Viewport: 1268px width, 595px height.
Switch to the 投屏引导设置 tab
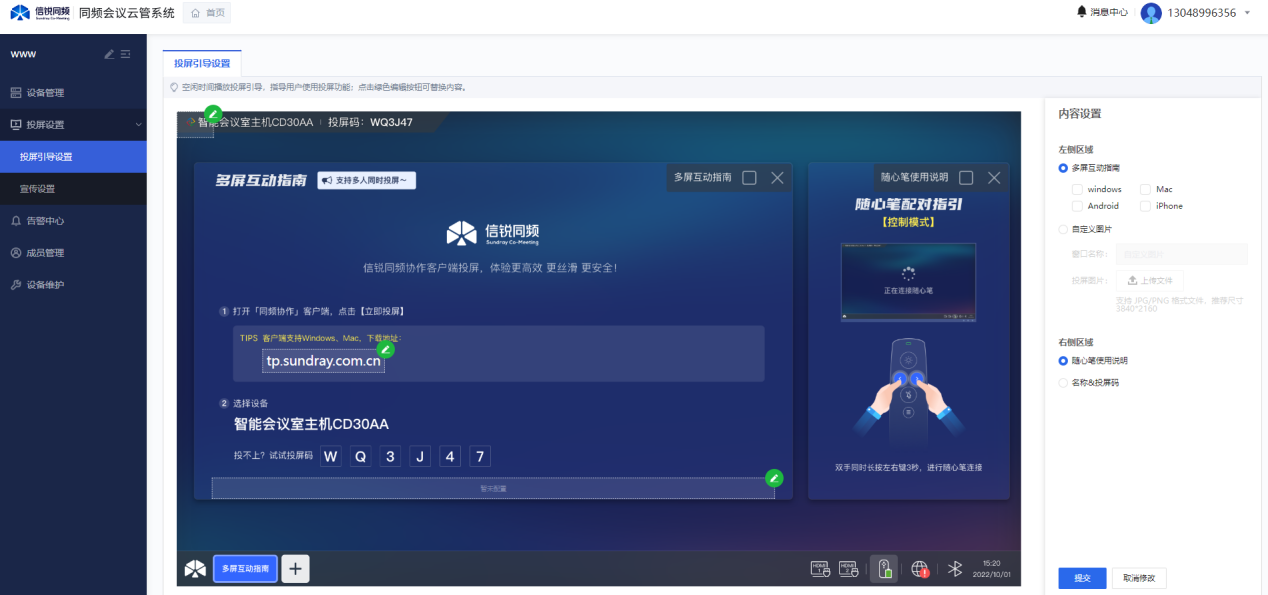[202, 63]
